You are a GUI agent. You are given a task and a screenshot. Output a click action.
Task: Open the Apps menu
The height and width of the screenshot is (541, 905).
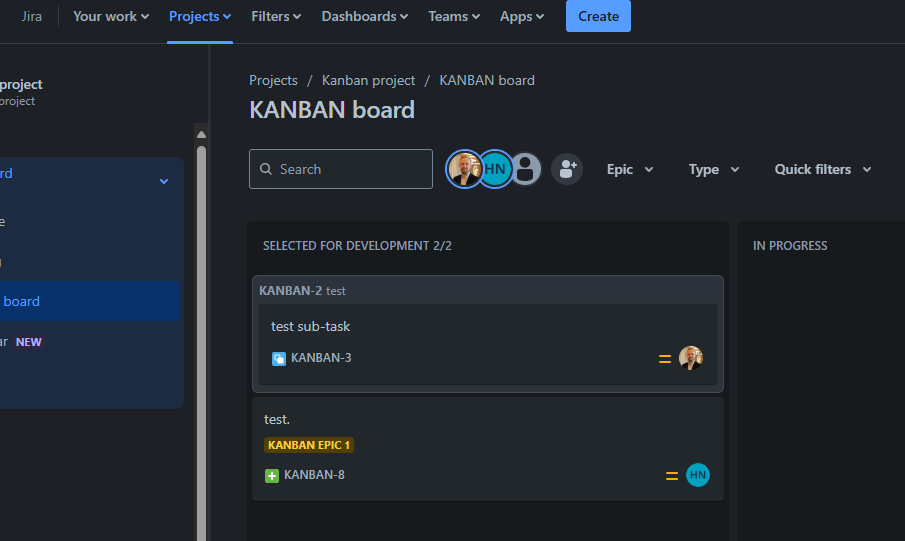click(x=522, y=16)
